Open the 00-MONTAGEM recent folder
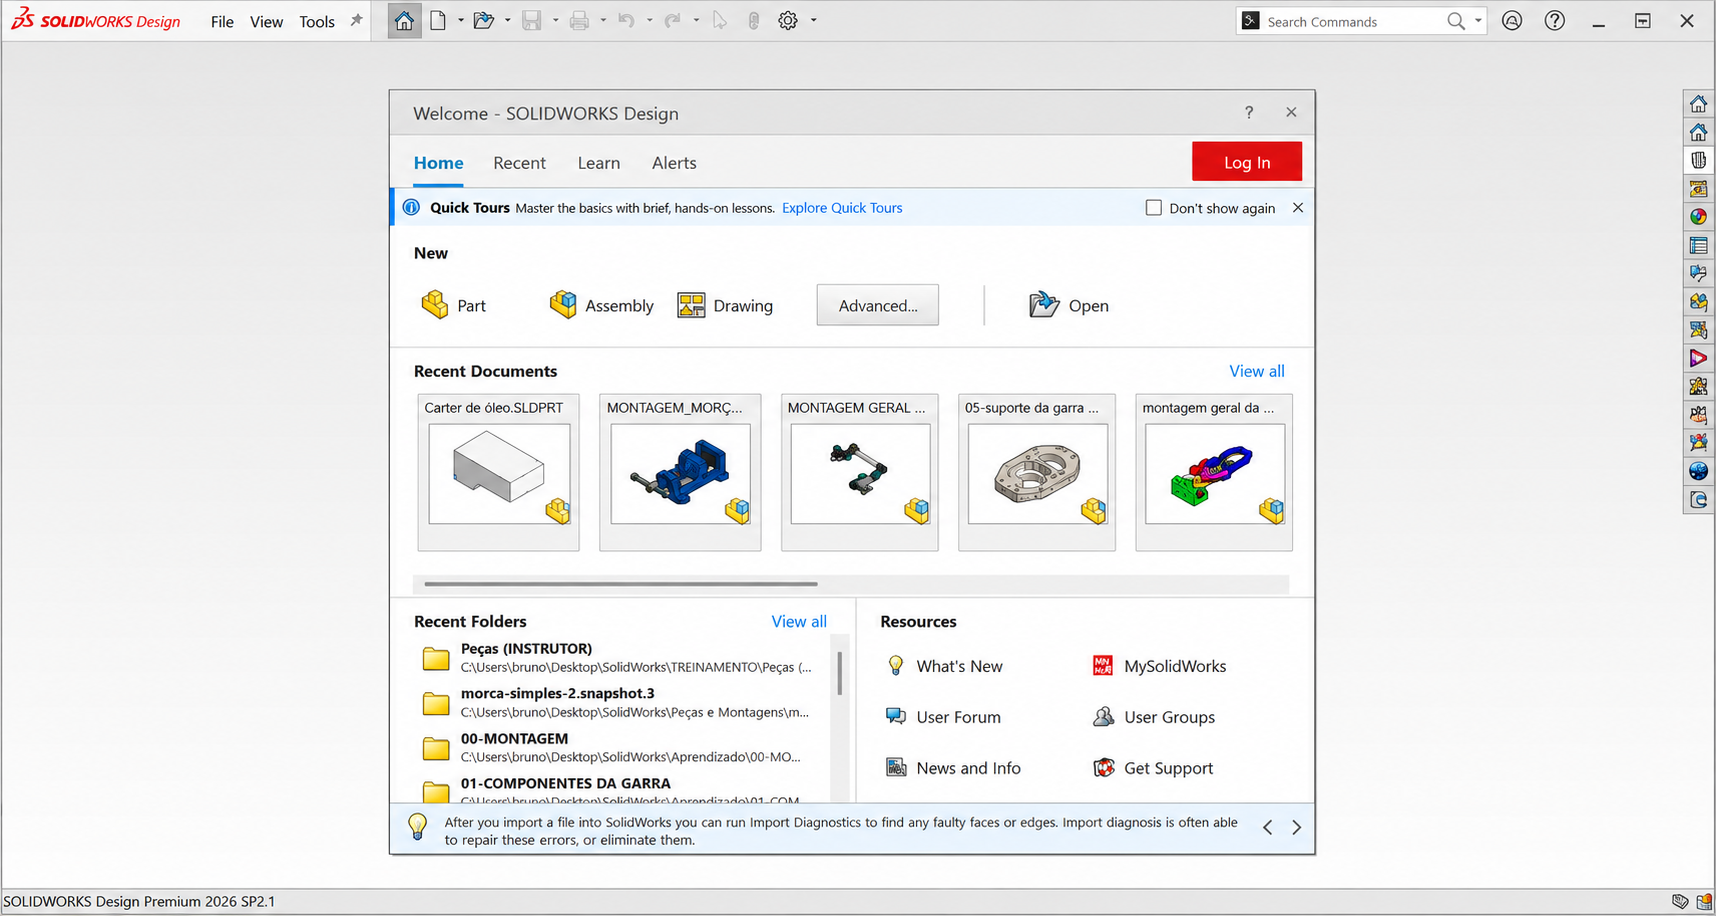The height and width of the screenshot is (916, 1716). pos(620,747)
